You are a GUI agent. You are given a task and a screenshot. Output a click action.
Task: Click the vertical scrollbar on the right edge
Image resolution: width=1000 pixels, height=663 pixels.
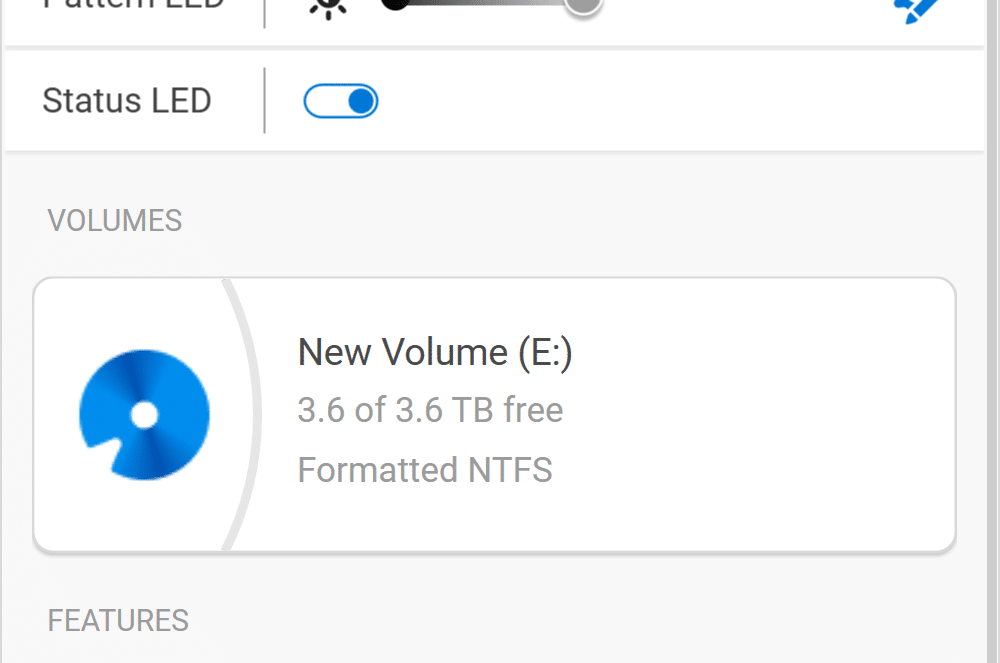tap(993, 332)
